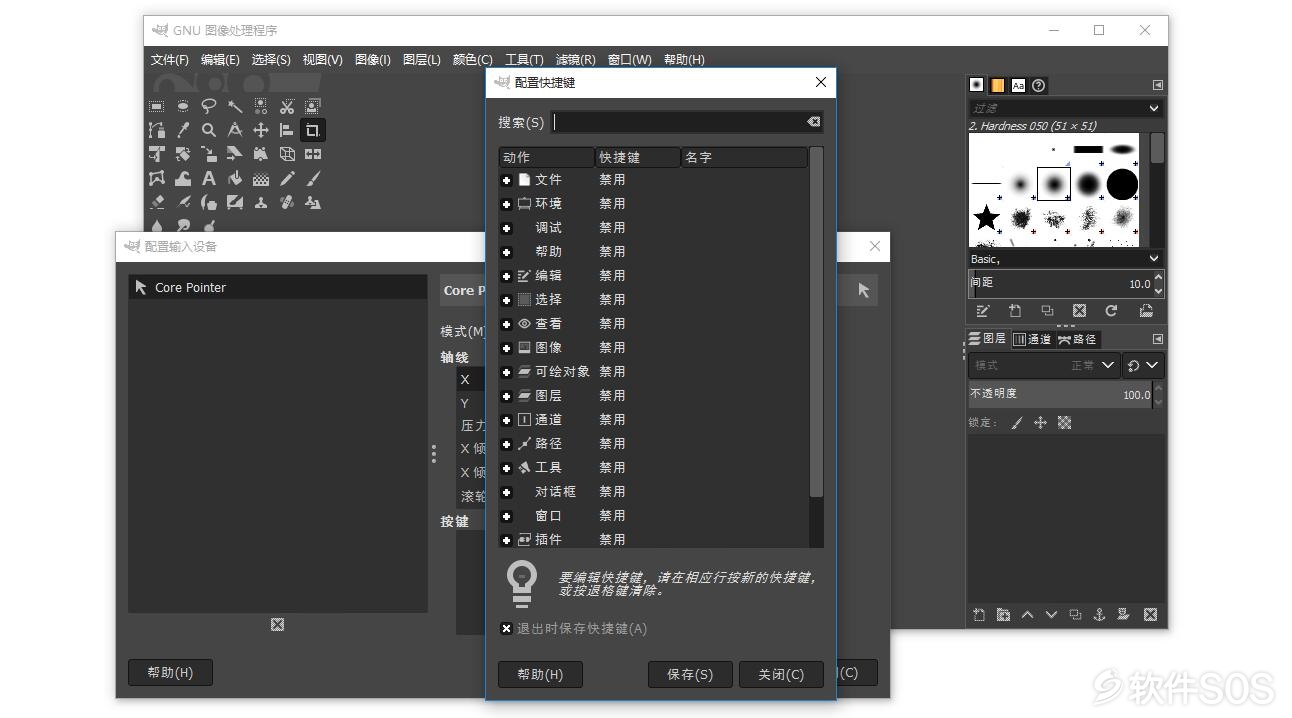1292x718 pixels.
Task: Close the 配置输入设备 dialog
Action: pyautogui.click(x=875, y=246)
